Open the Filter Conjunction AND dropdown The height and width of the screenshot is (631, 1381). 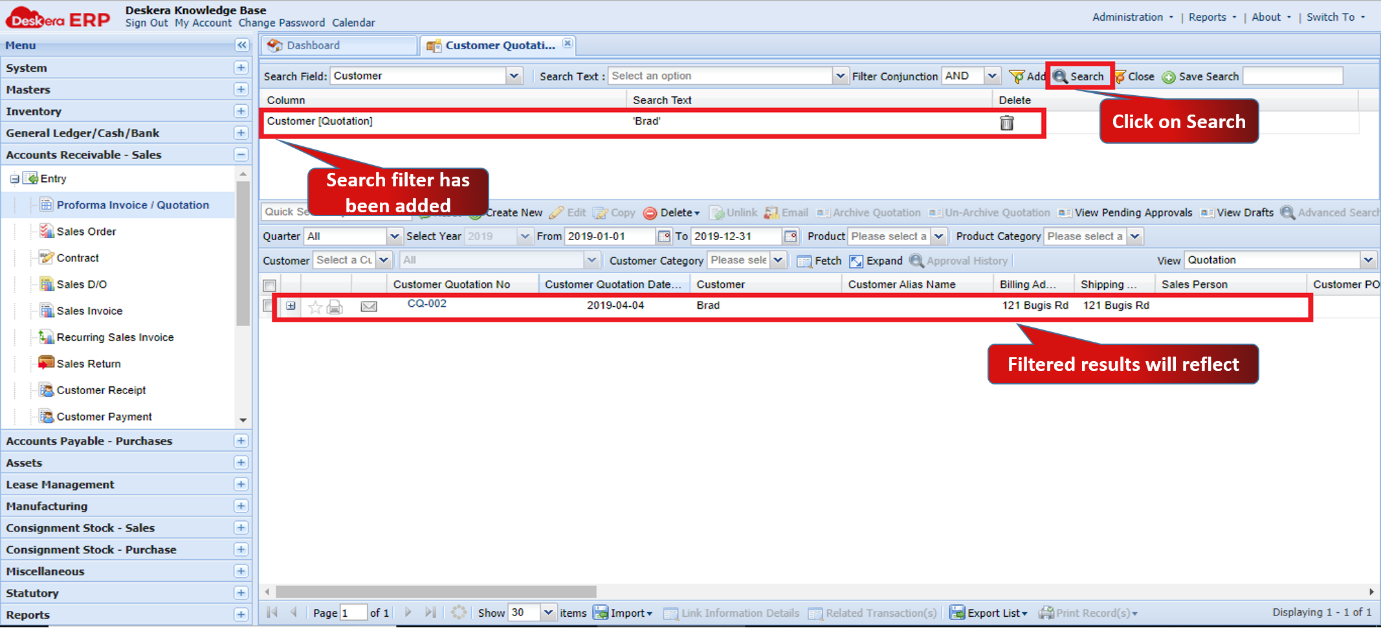pos(992,76)
